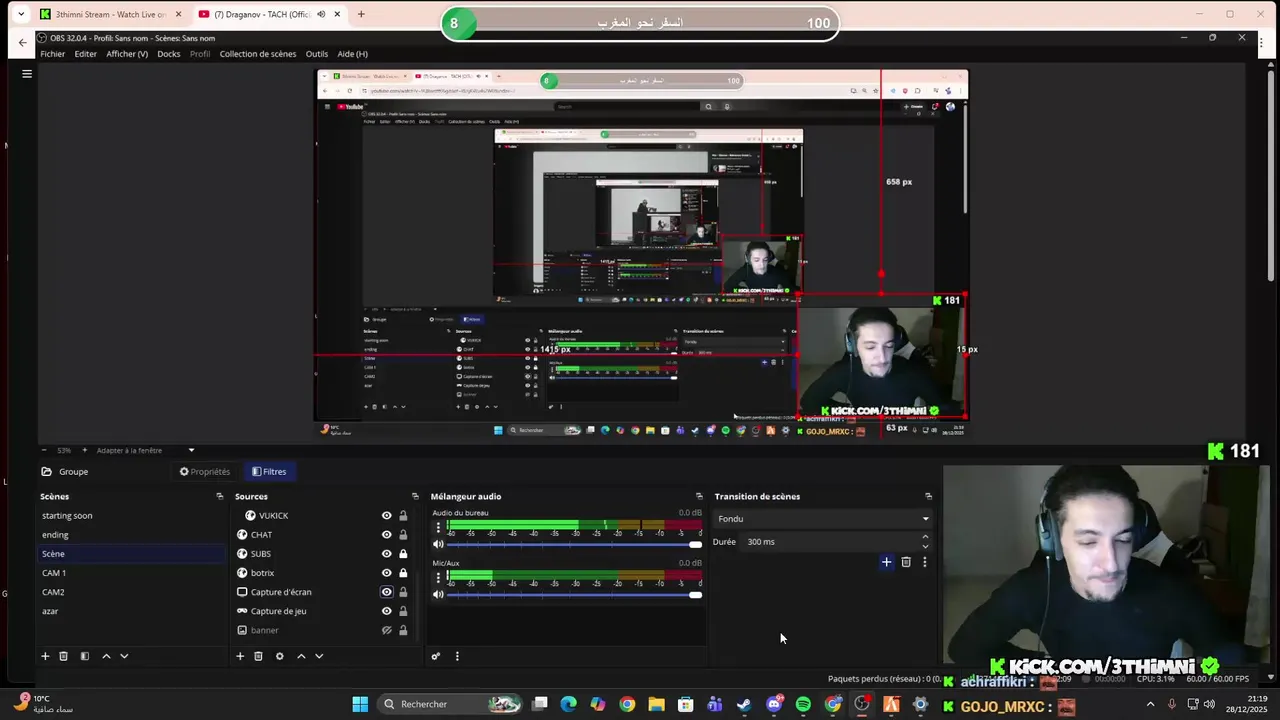Lock the CHAT source
Image resolution: width=1280 pixels, height=720 pixels.
(x=403, y=535)
